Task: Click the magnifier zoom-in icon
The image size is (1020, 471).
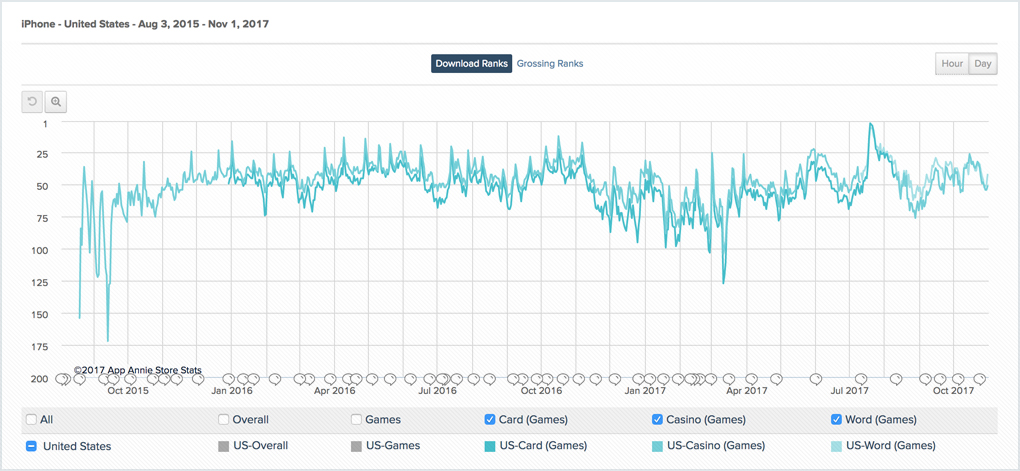Action: tap(56, 102)
